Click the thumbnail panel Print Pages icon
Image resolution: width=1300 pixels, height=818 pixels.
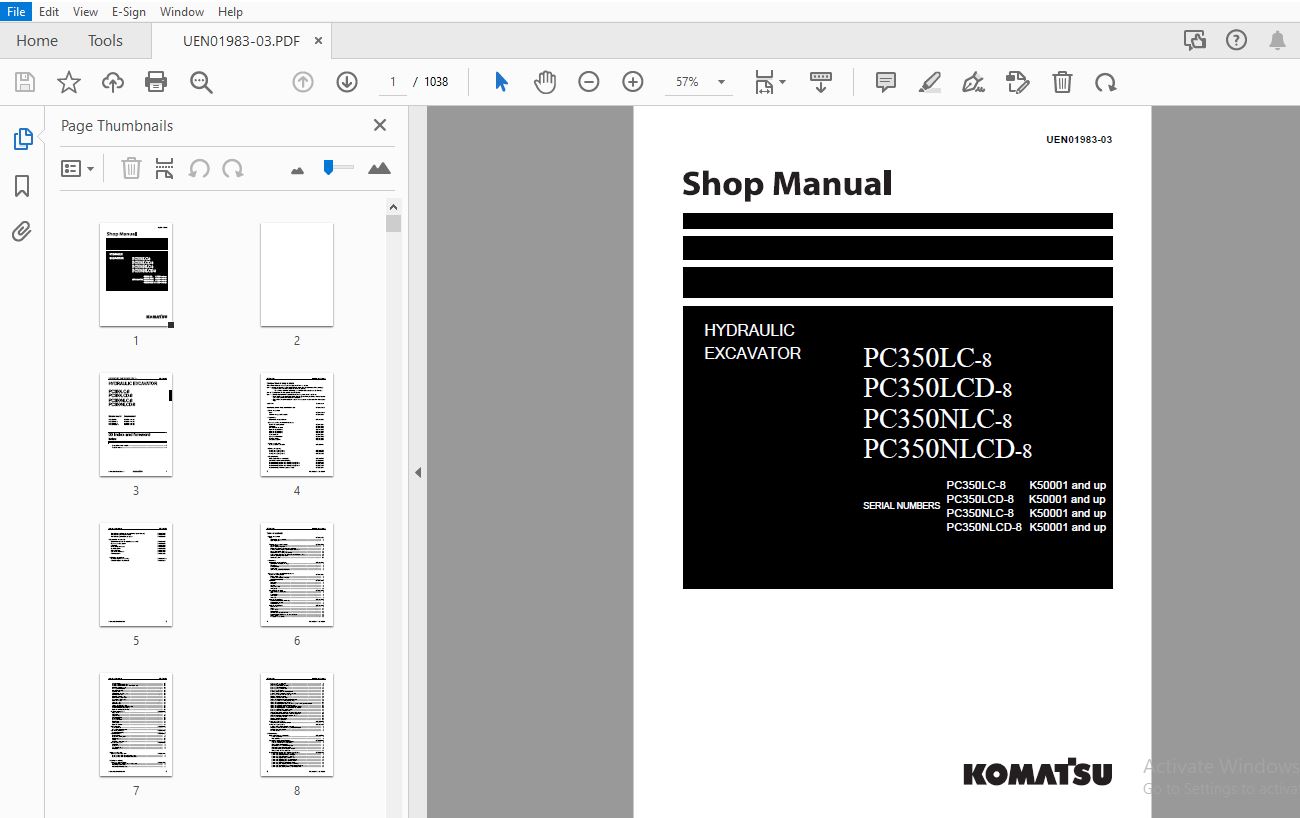164,169
